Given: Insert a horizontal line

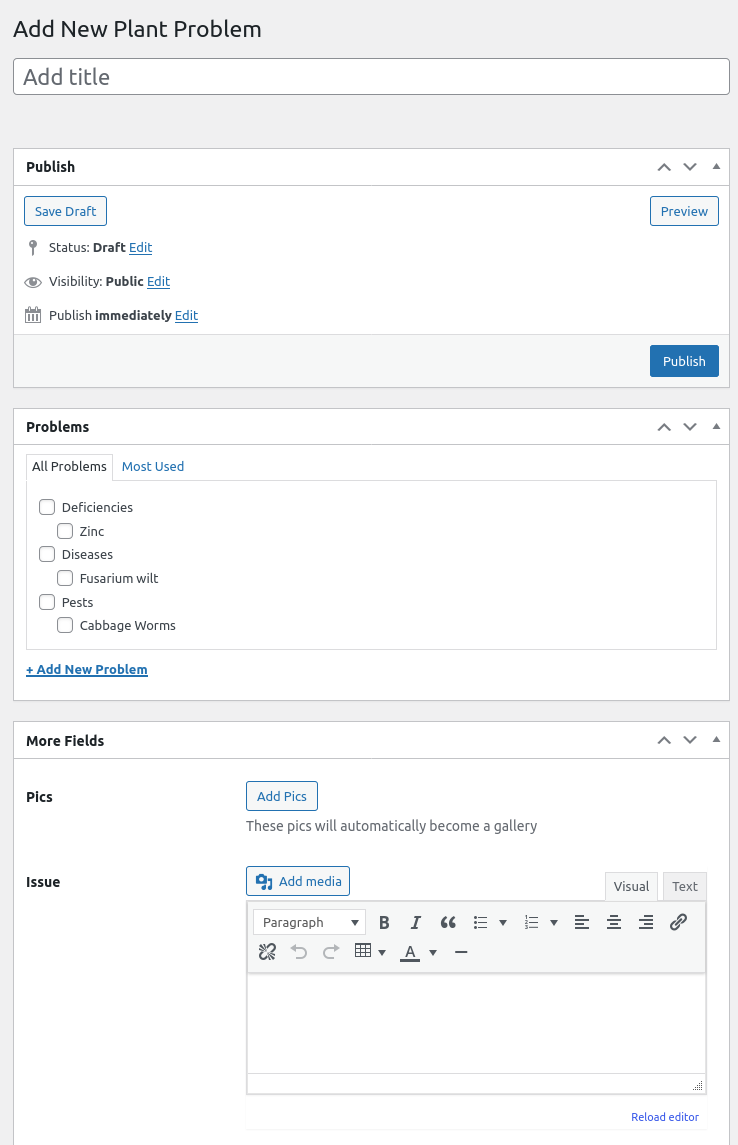Looking at the screenshot, I should [x=461, y=952].
